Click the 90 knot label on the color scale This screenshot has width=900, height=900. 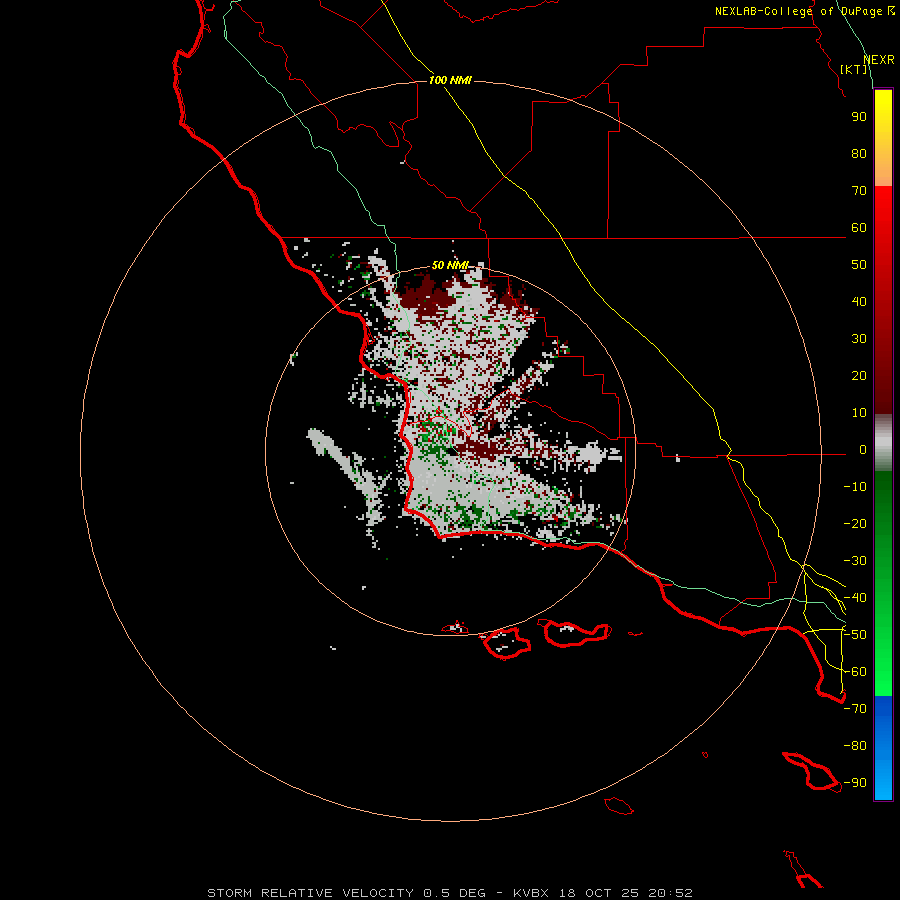click(x=859, y=117)
